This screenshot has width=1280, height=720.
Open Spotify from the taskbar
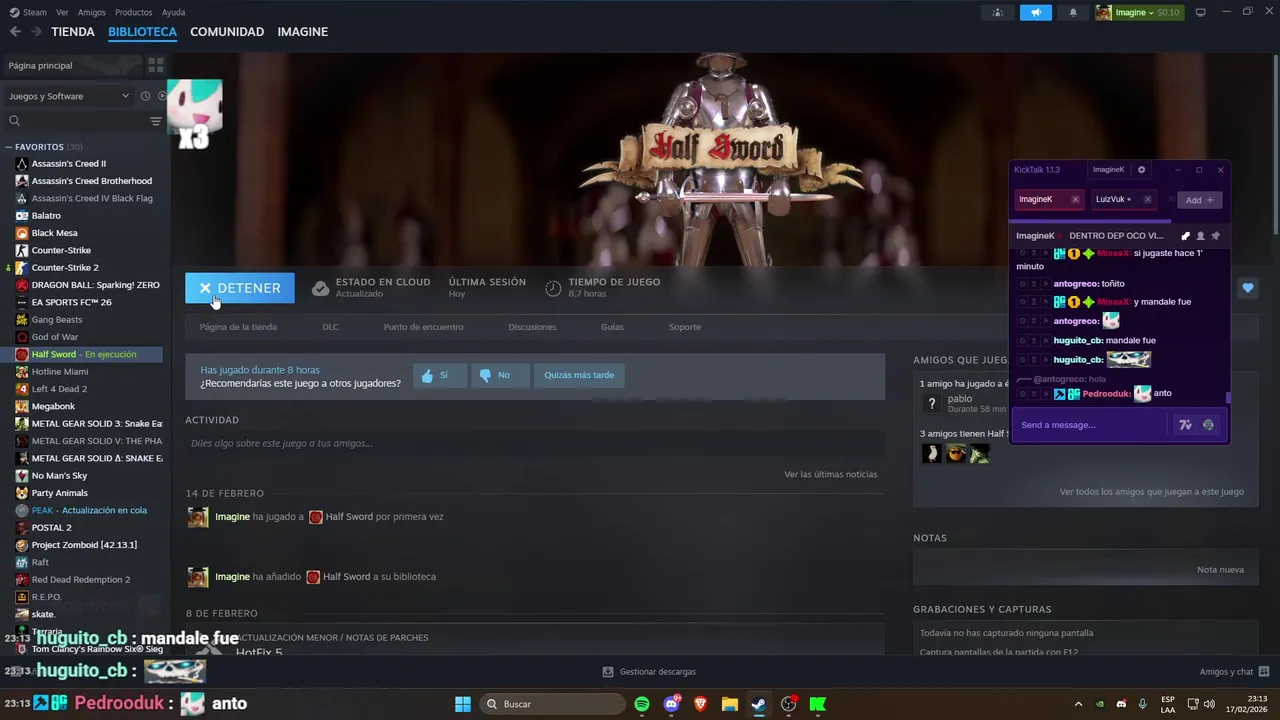tap(642, 704)
